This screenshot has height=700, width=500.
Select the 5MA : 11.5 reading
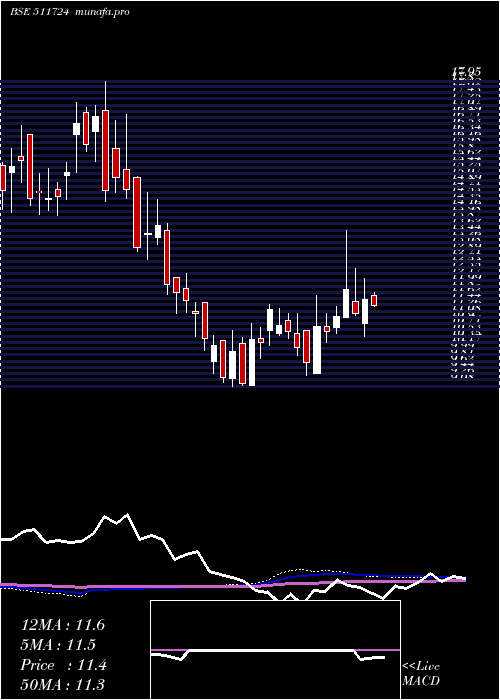click(x=58, y=645)
